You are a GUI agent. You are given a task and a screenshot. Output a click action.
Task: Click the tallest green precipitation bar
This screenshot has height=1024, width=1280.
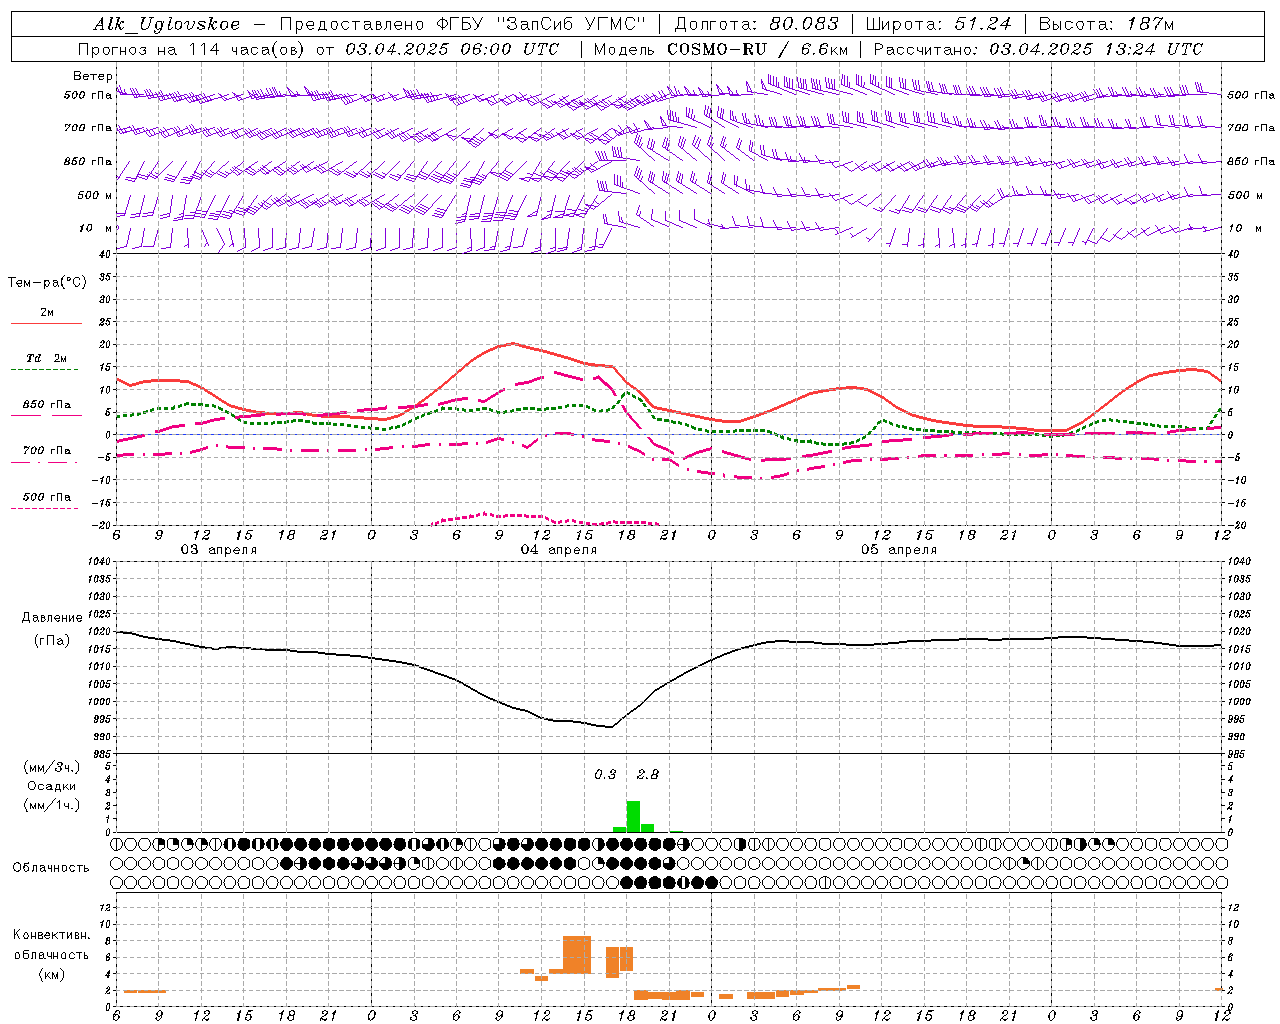pyautogui.click(x=633, y=816)
